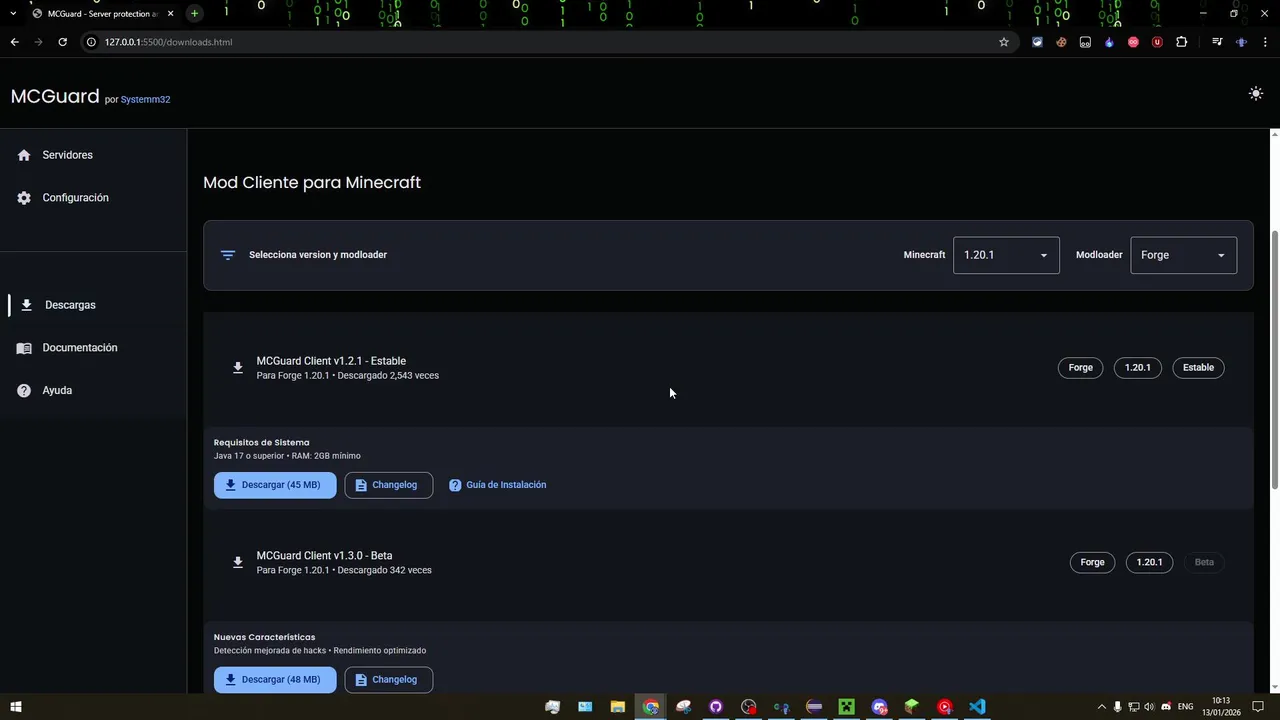Open the blue flame extension icon

click(x=1109, y=42)
